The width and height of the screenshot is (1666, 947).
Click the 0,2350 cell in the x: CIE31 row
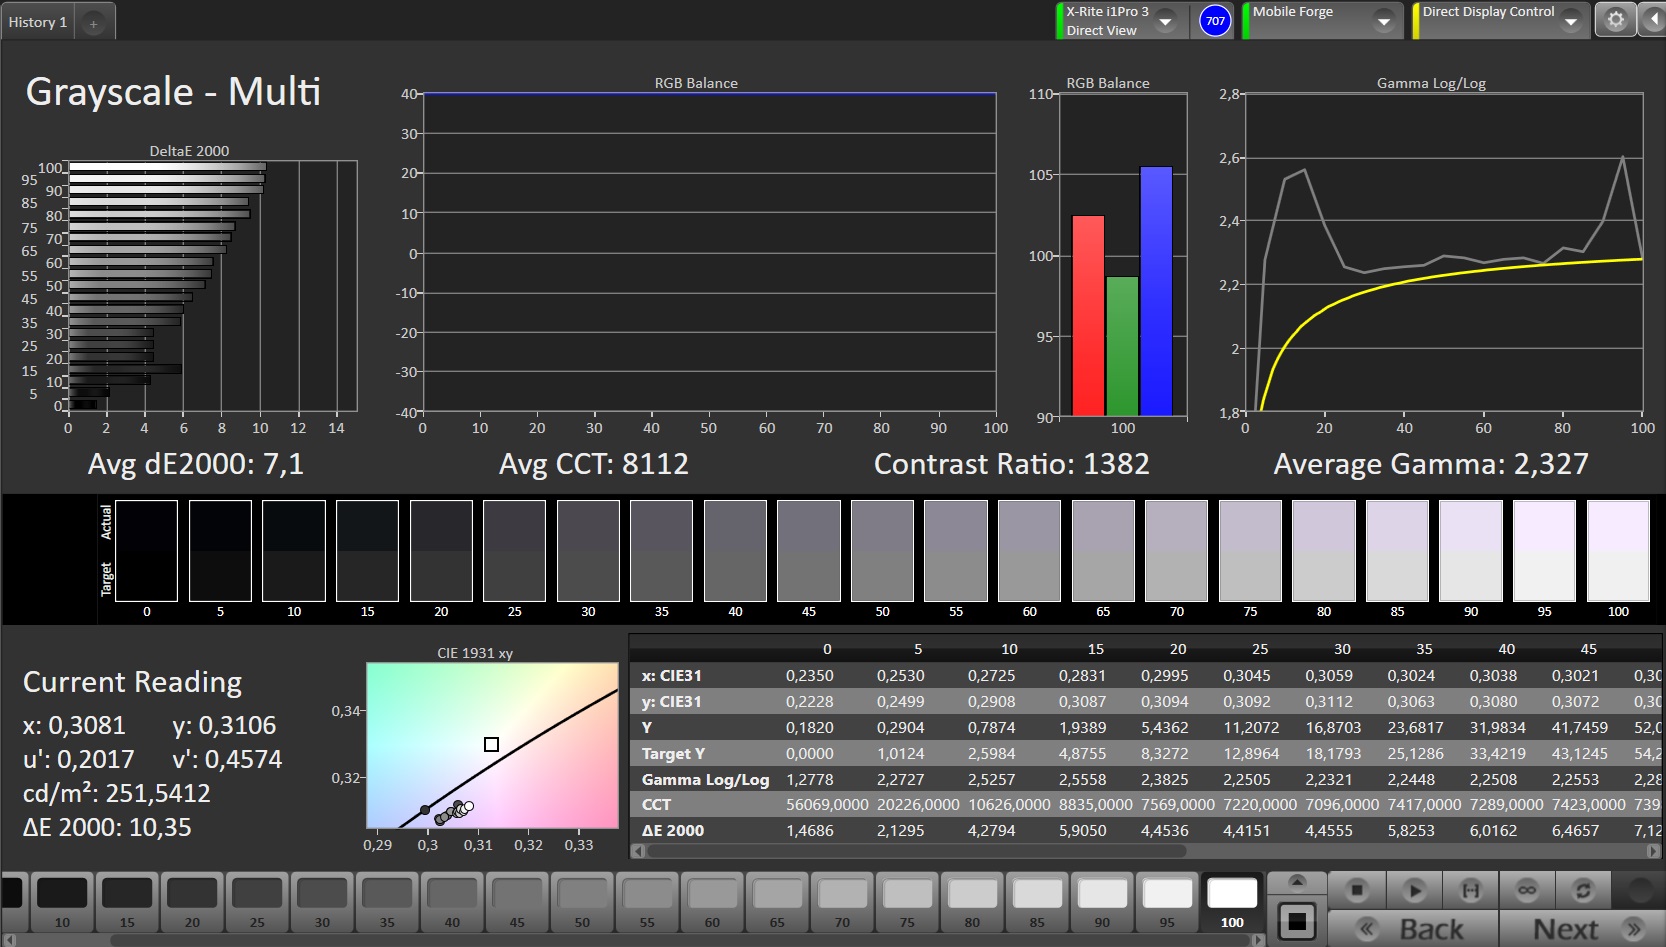pyautogui.click(x=809, y=675)
